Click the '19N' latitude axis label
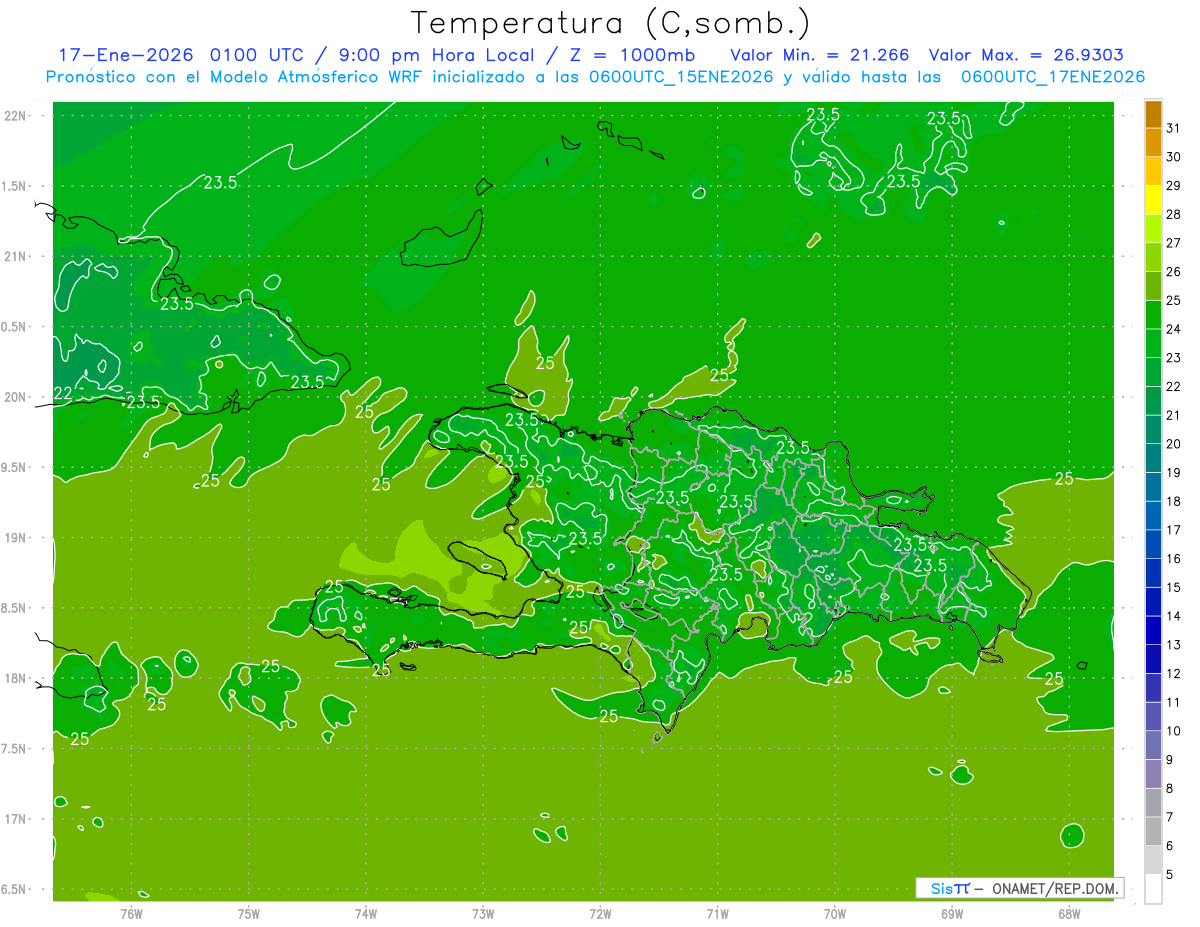 point(17,538)
